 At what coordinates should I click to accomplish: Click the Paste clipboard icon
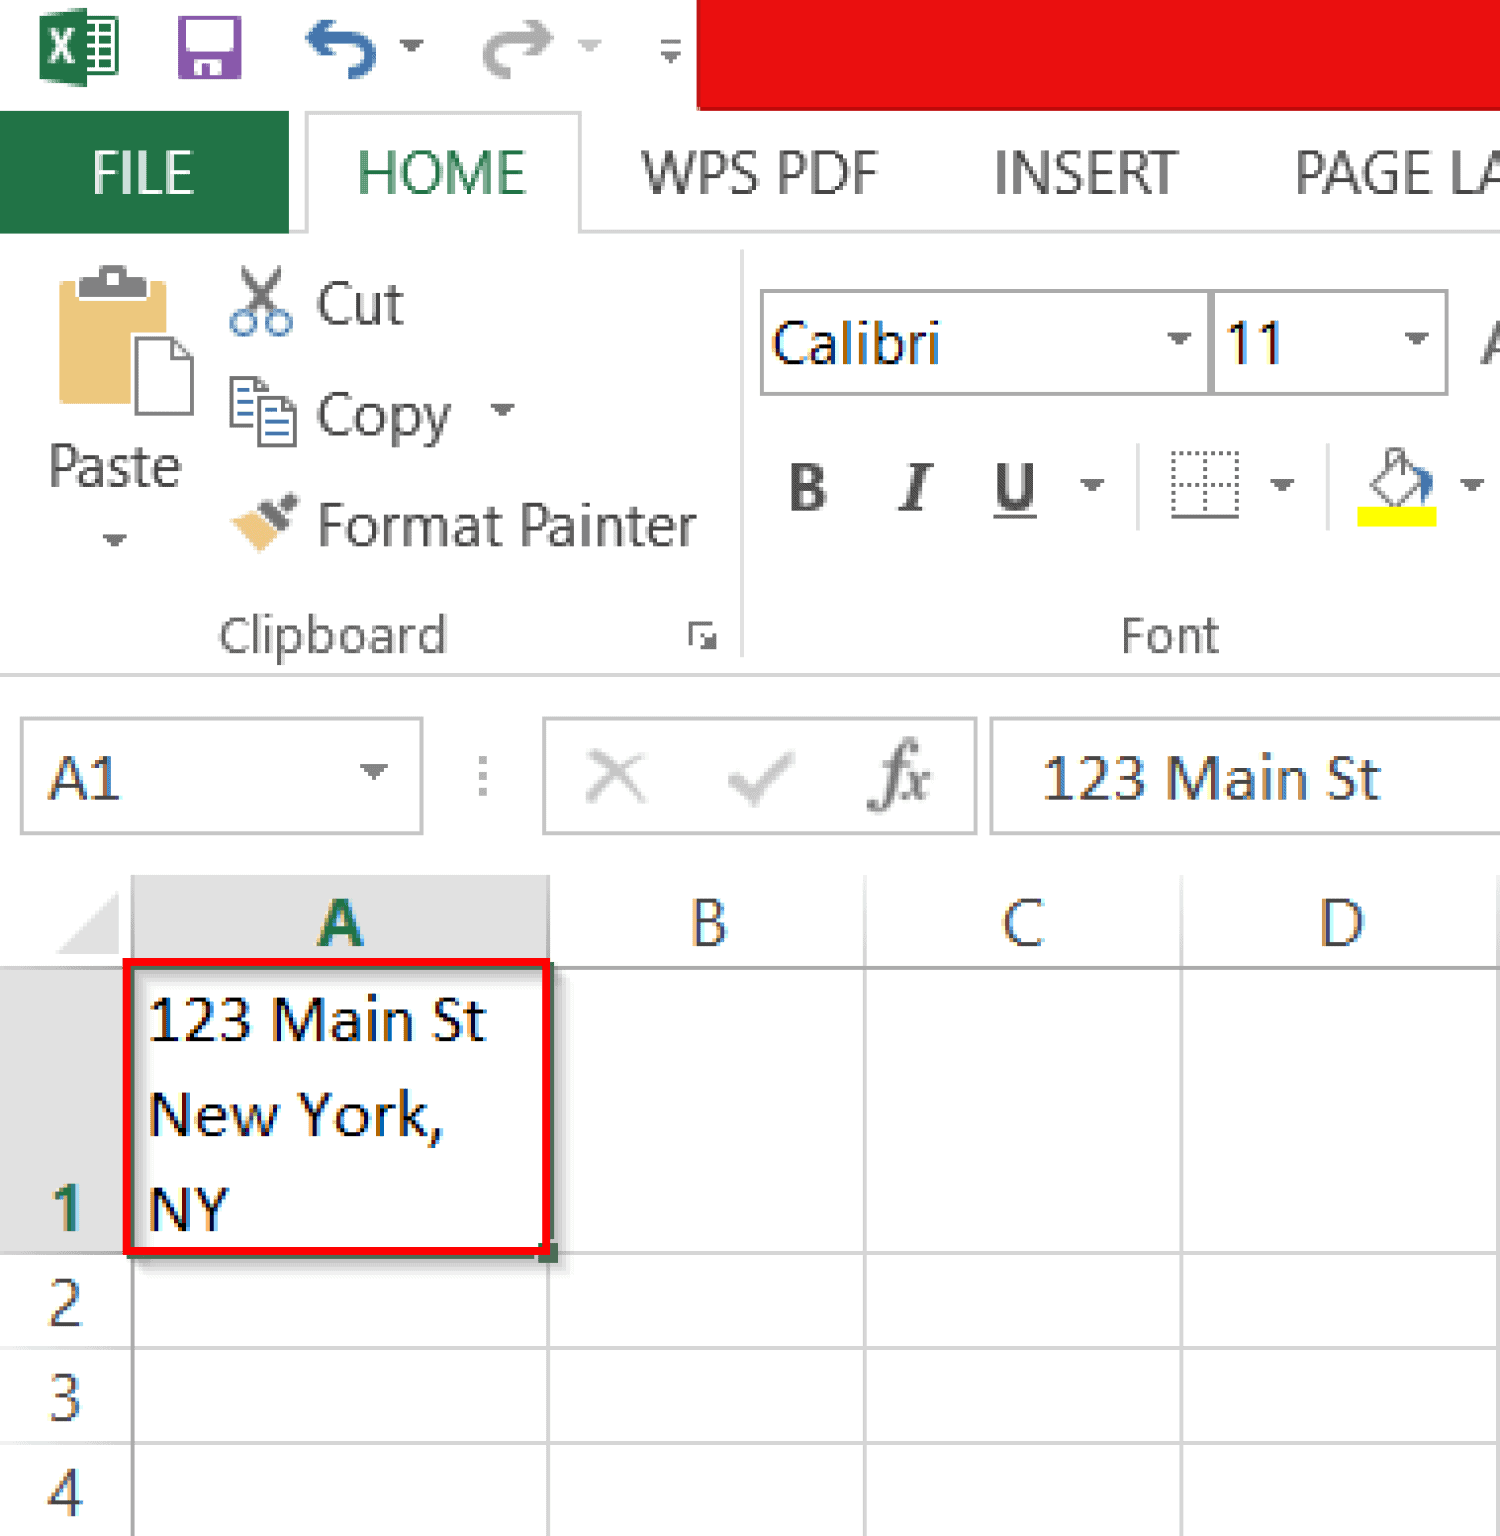click(x=124, y=342)
